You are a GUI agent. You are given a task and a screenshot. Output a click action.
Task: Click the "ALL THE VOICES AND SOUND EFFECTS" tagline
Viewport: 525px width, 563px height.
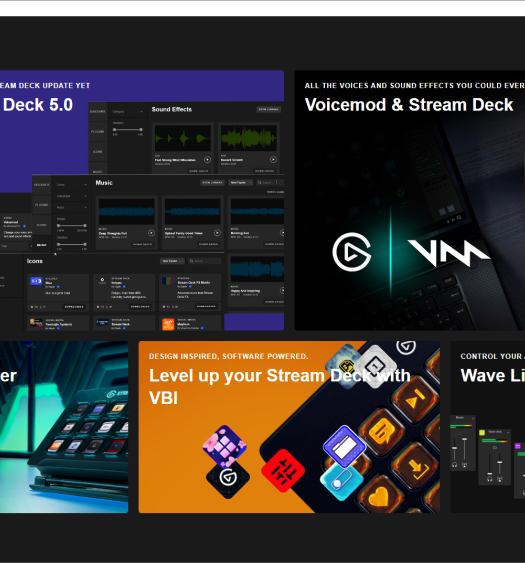click(415, 85)
